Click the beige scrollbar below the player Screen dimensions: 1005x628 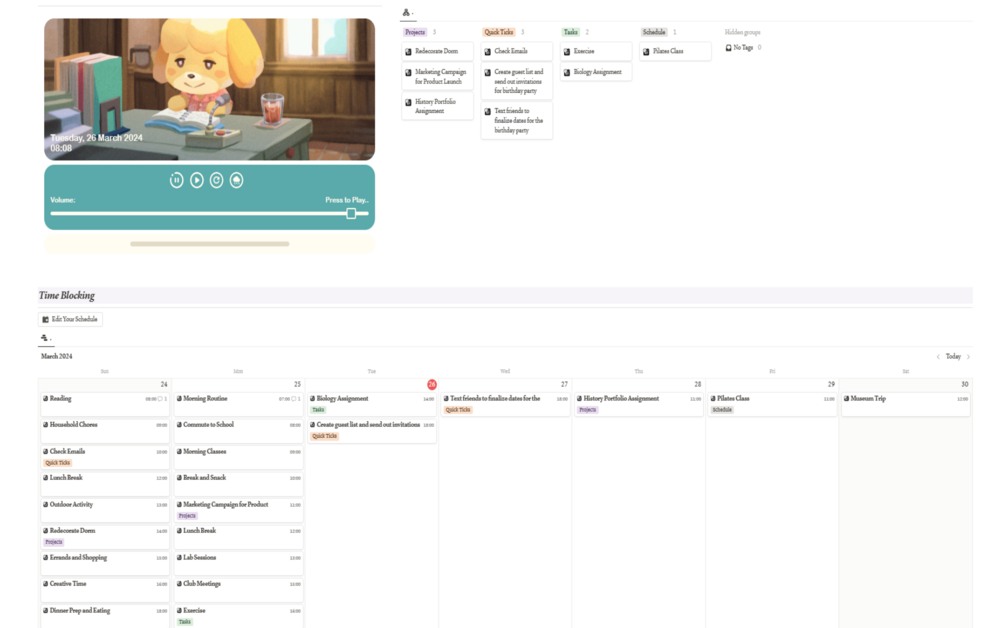tap(210, 244)
